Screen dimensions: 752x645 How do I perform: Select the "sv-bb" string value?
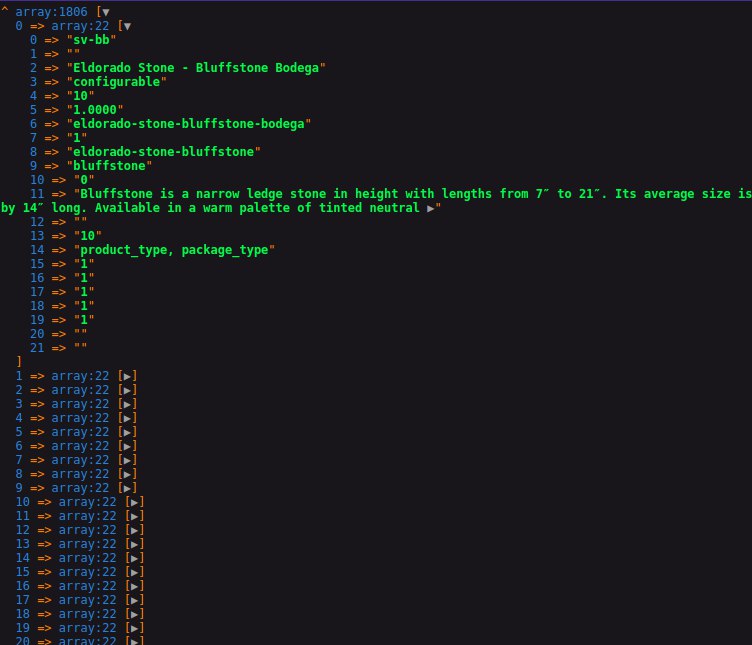(91, 40)
